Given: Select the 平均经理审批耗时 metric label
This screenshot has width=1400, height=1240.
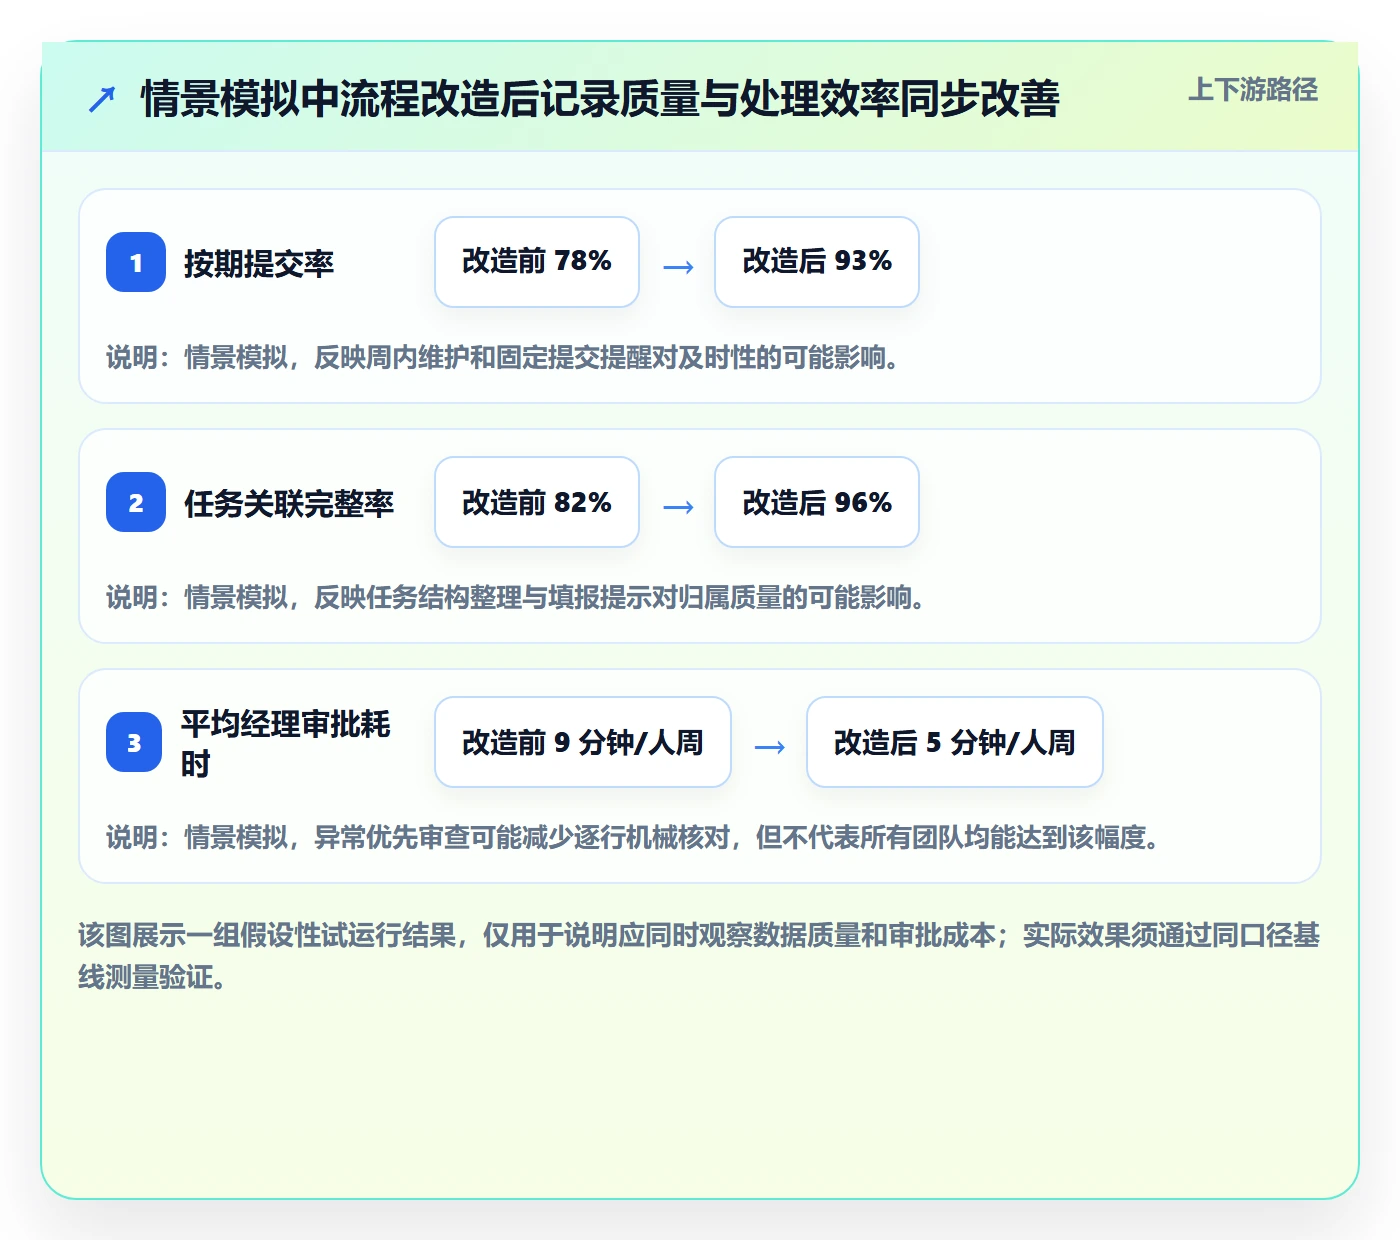Looking at the screenshot, I should point(286,743).
